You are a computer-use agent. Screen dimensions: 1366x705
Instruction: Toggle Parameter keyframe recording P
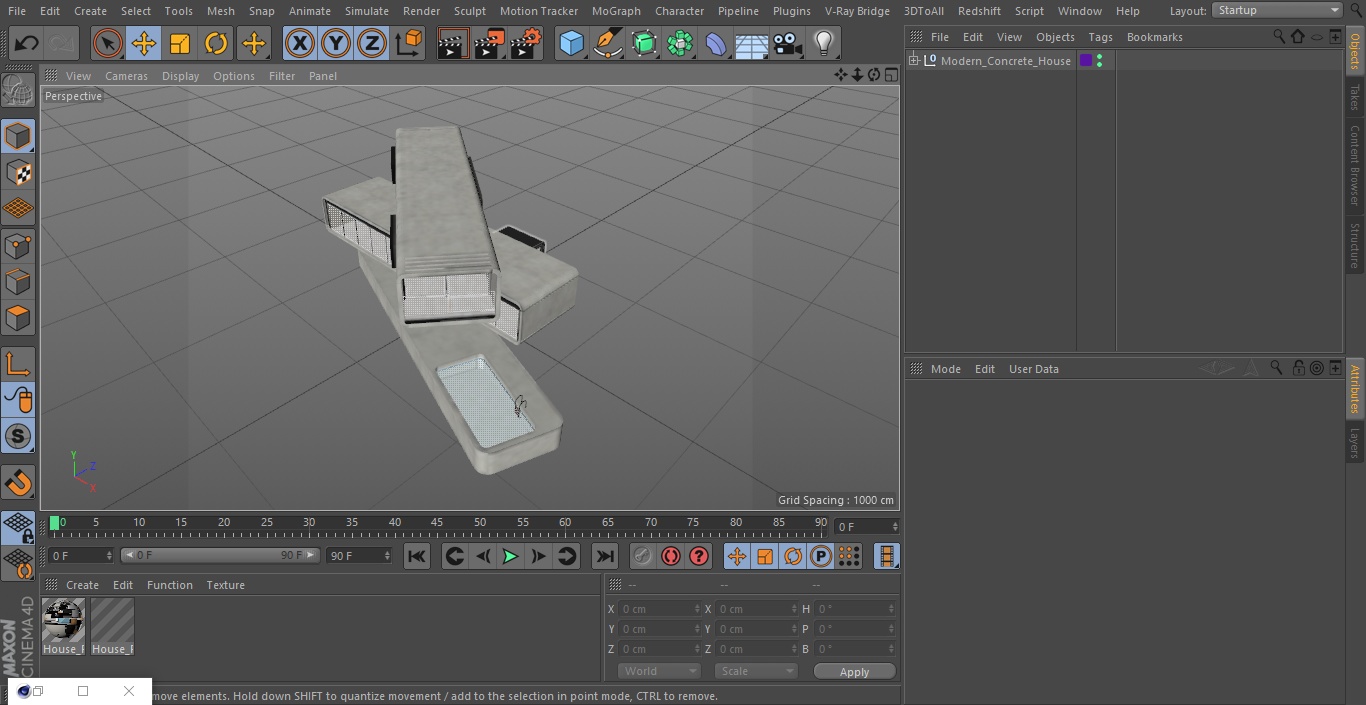point(821,556)
